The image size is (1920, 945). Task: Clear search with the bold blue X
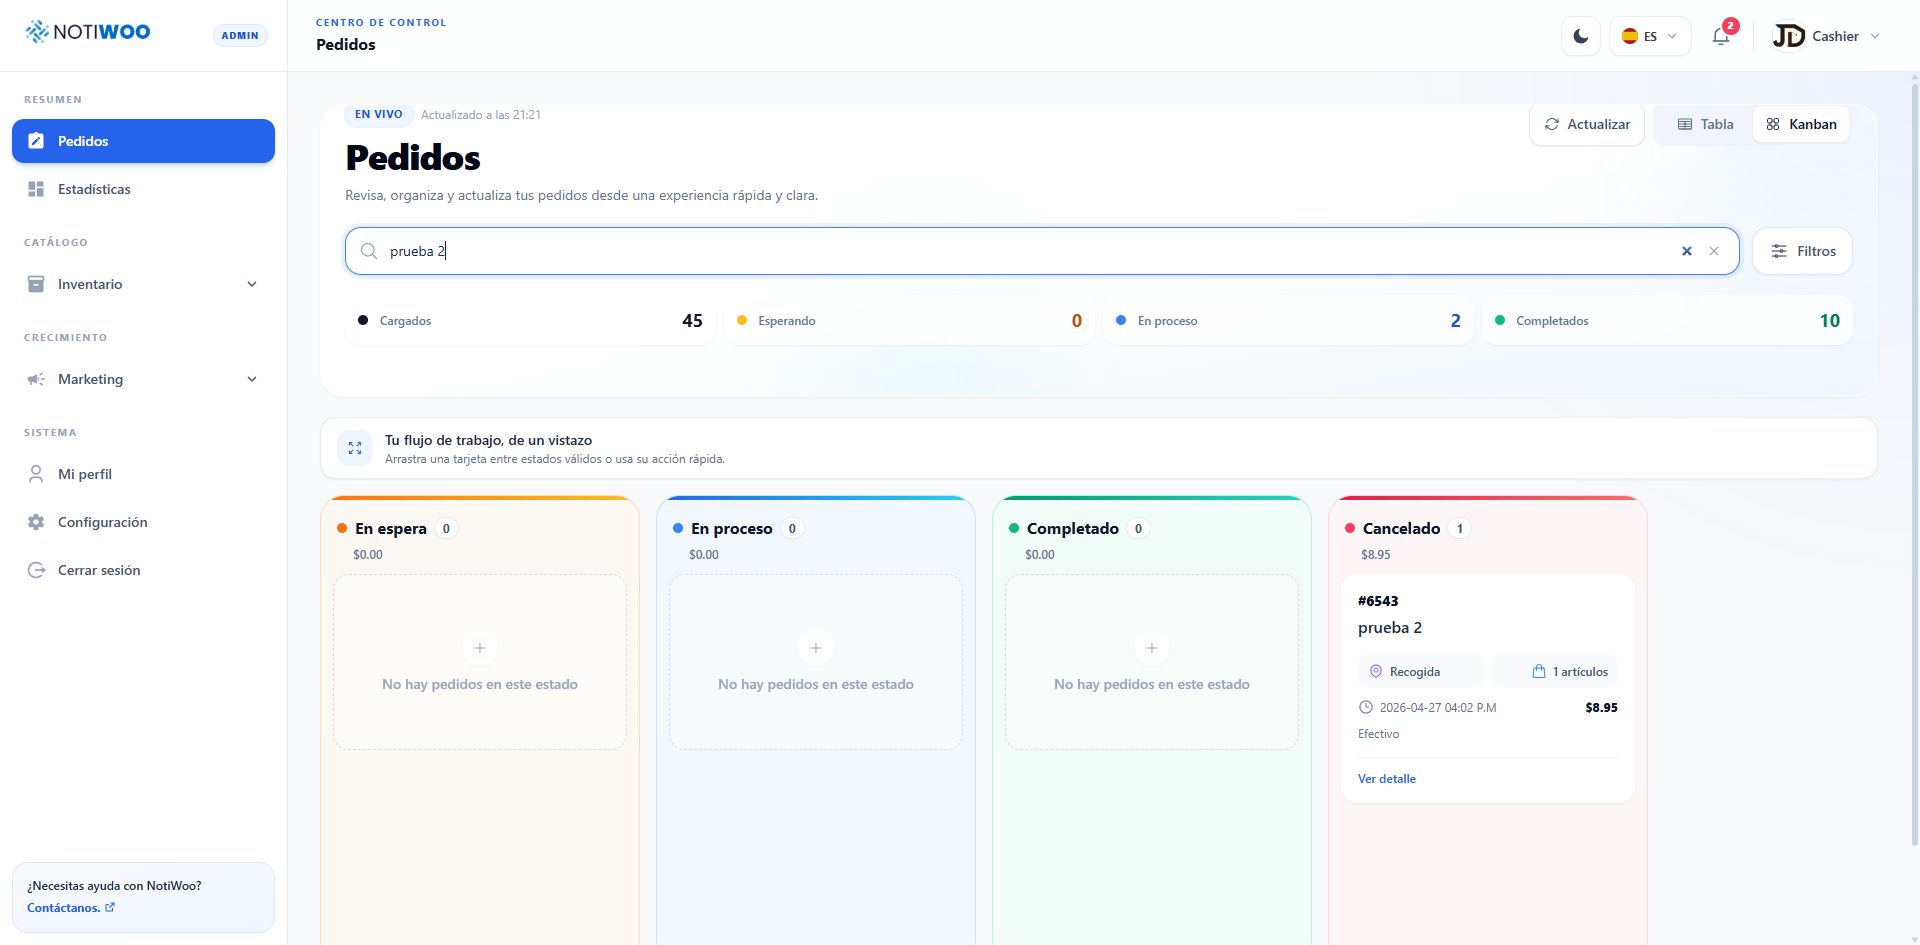(x=1687, y=251)
